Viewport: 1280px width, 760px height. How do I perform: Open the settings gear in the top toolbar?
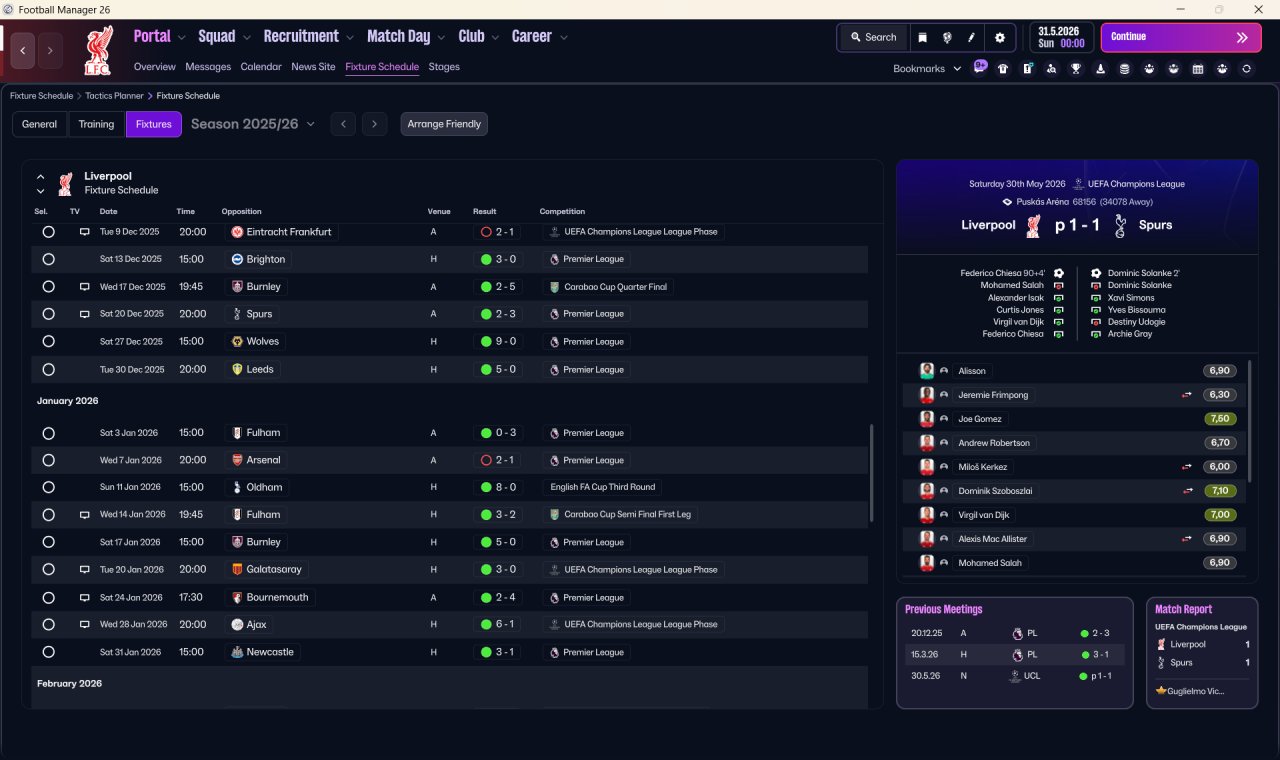(x=999, y=37)
